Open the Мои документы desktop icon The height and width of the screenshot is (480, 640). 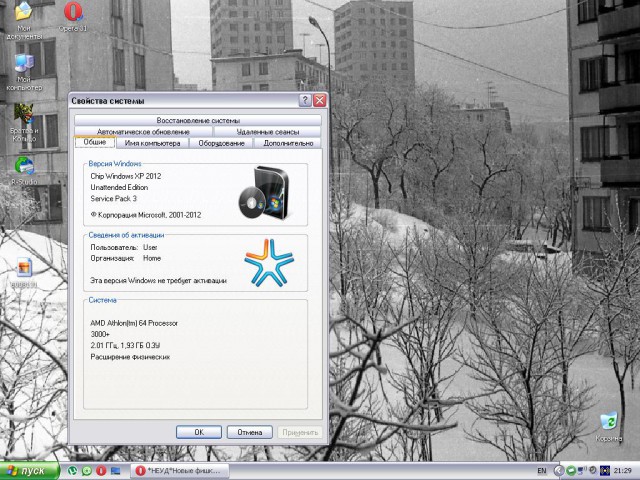tap(24, 20)
